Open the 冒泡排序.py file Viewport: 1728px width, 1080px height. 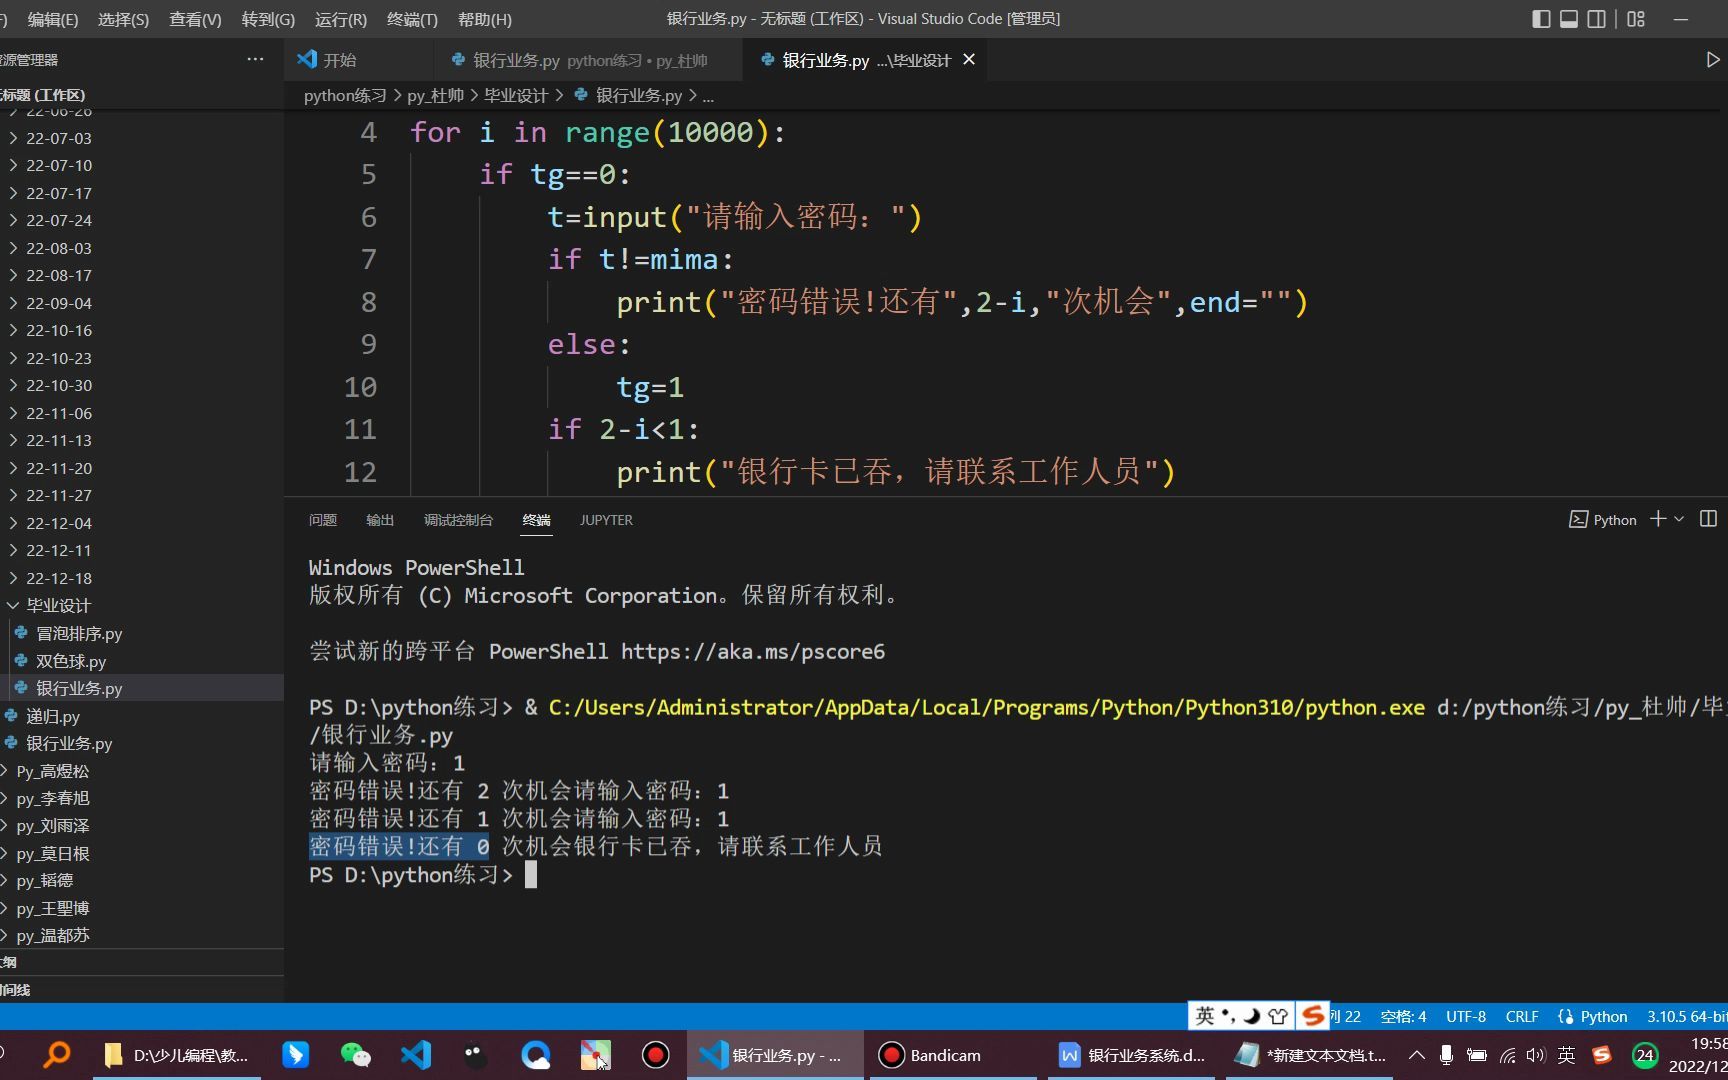pyautogui.click(x=142, y=633)
